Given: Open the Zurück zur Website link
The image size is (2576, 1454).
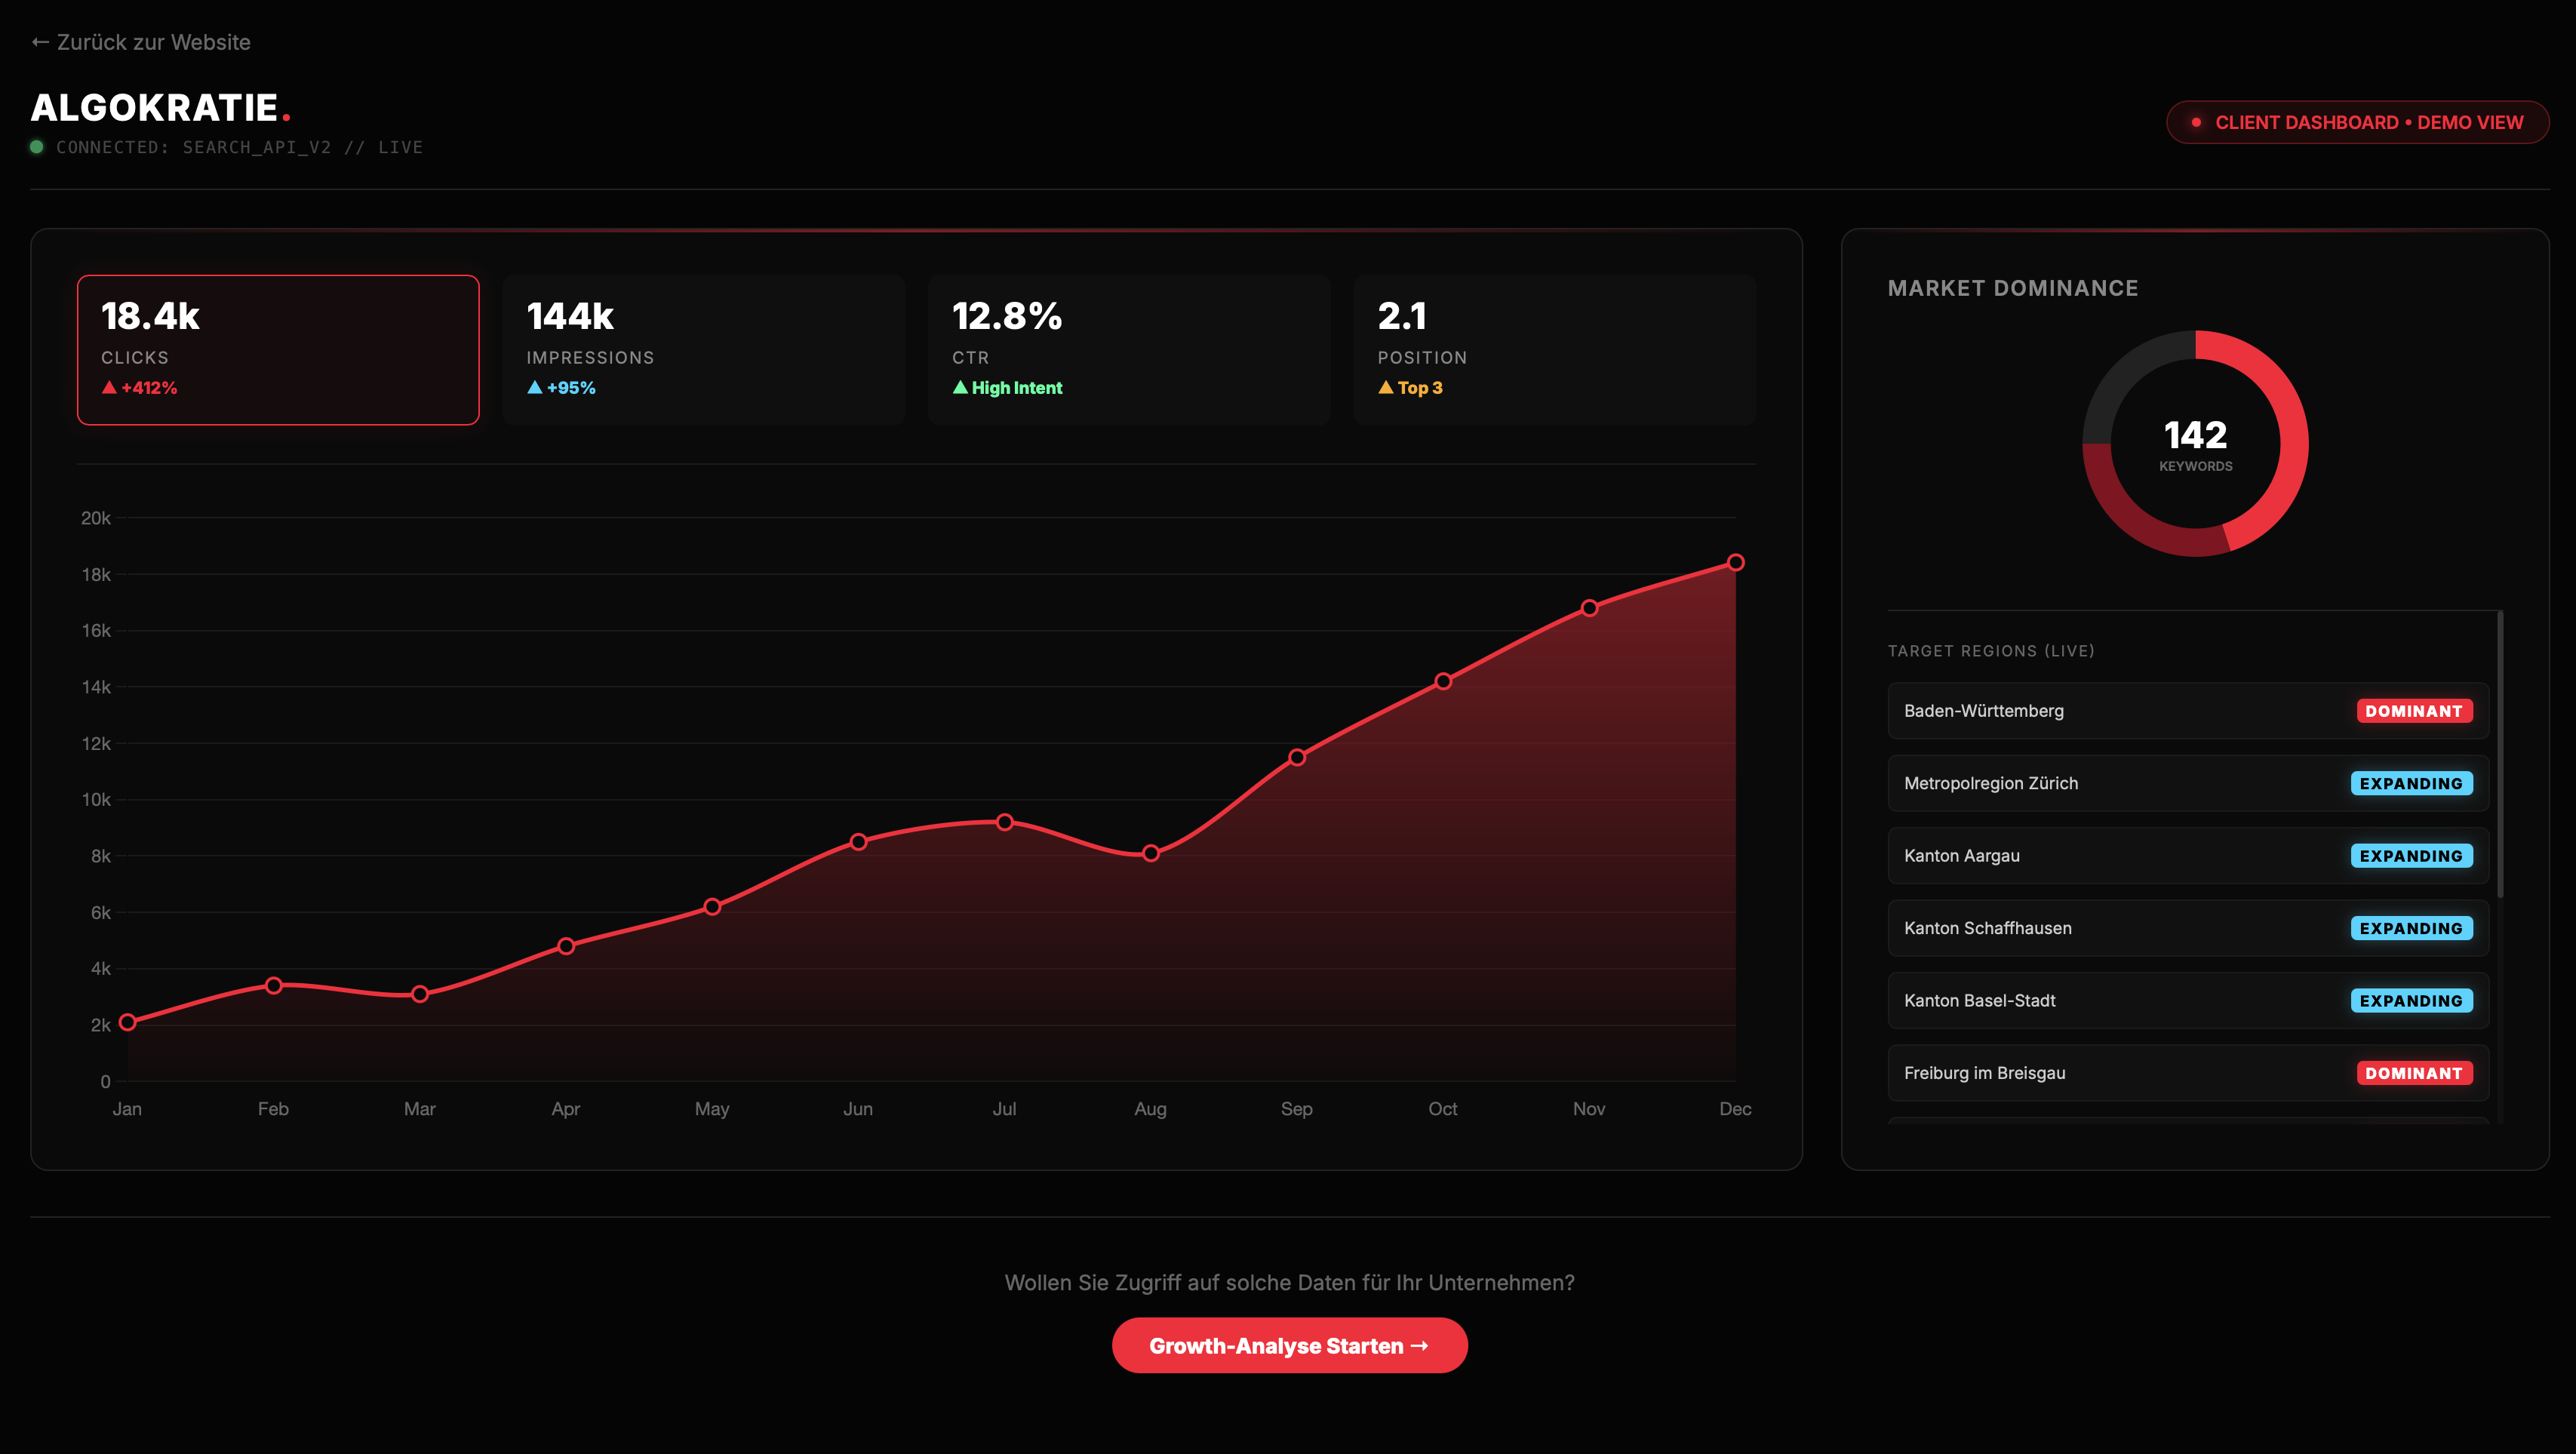Looking at the screenshot, I should click(x=153, y=42).
